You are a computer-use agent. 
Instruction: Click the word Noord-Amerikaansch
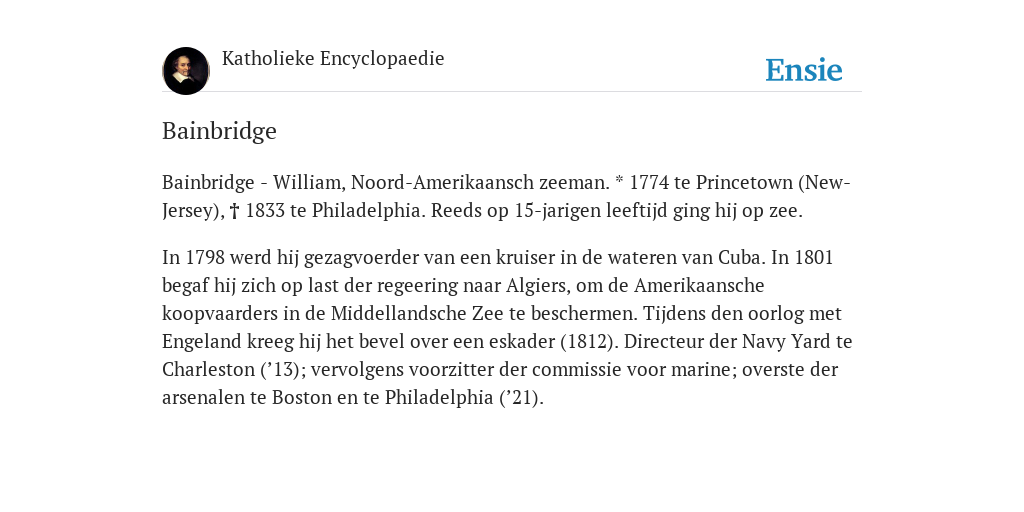point(442,183)
